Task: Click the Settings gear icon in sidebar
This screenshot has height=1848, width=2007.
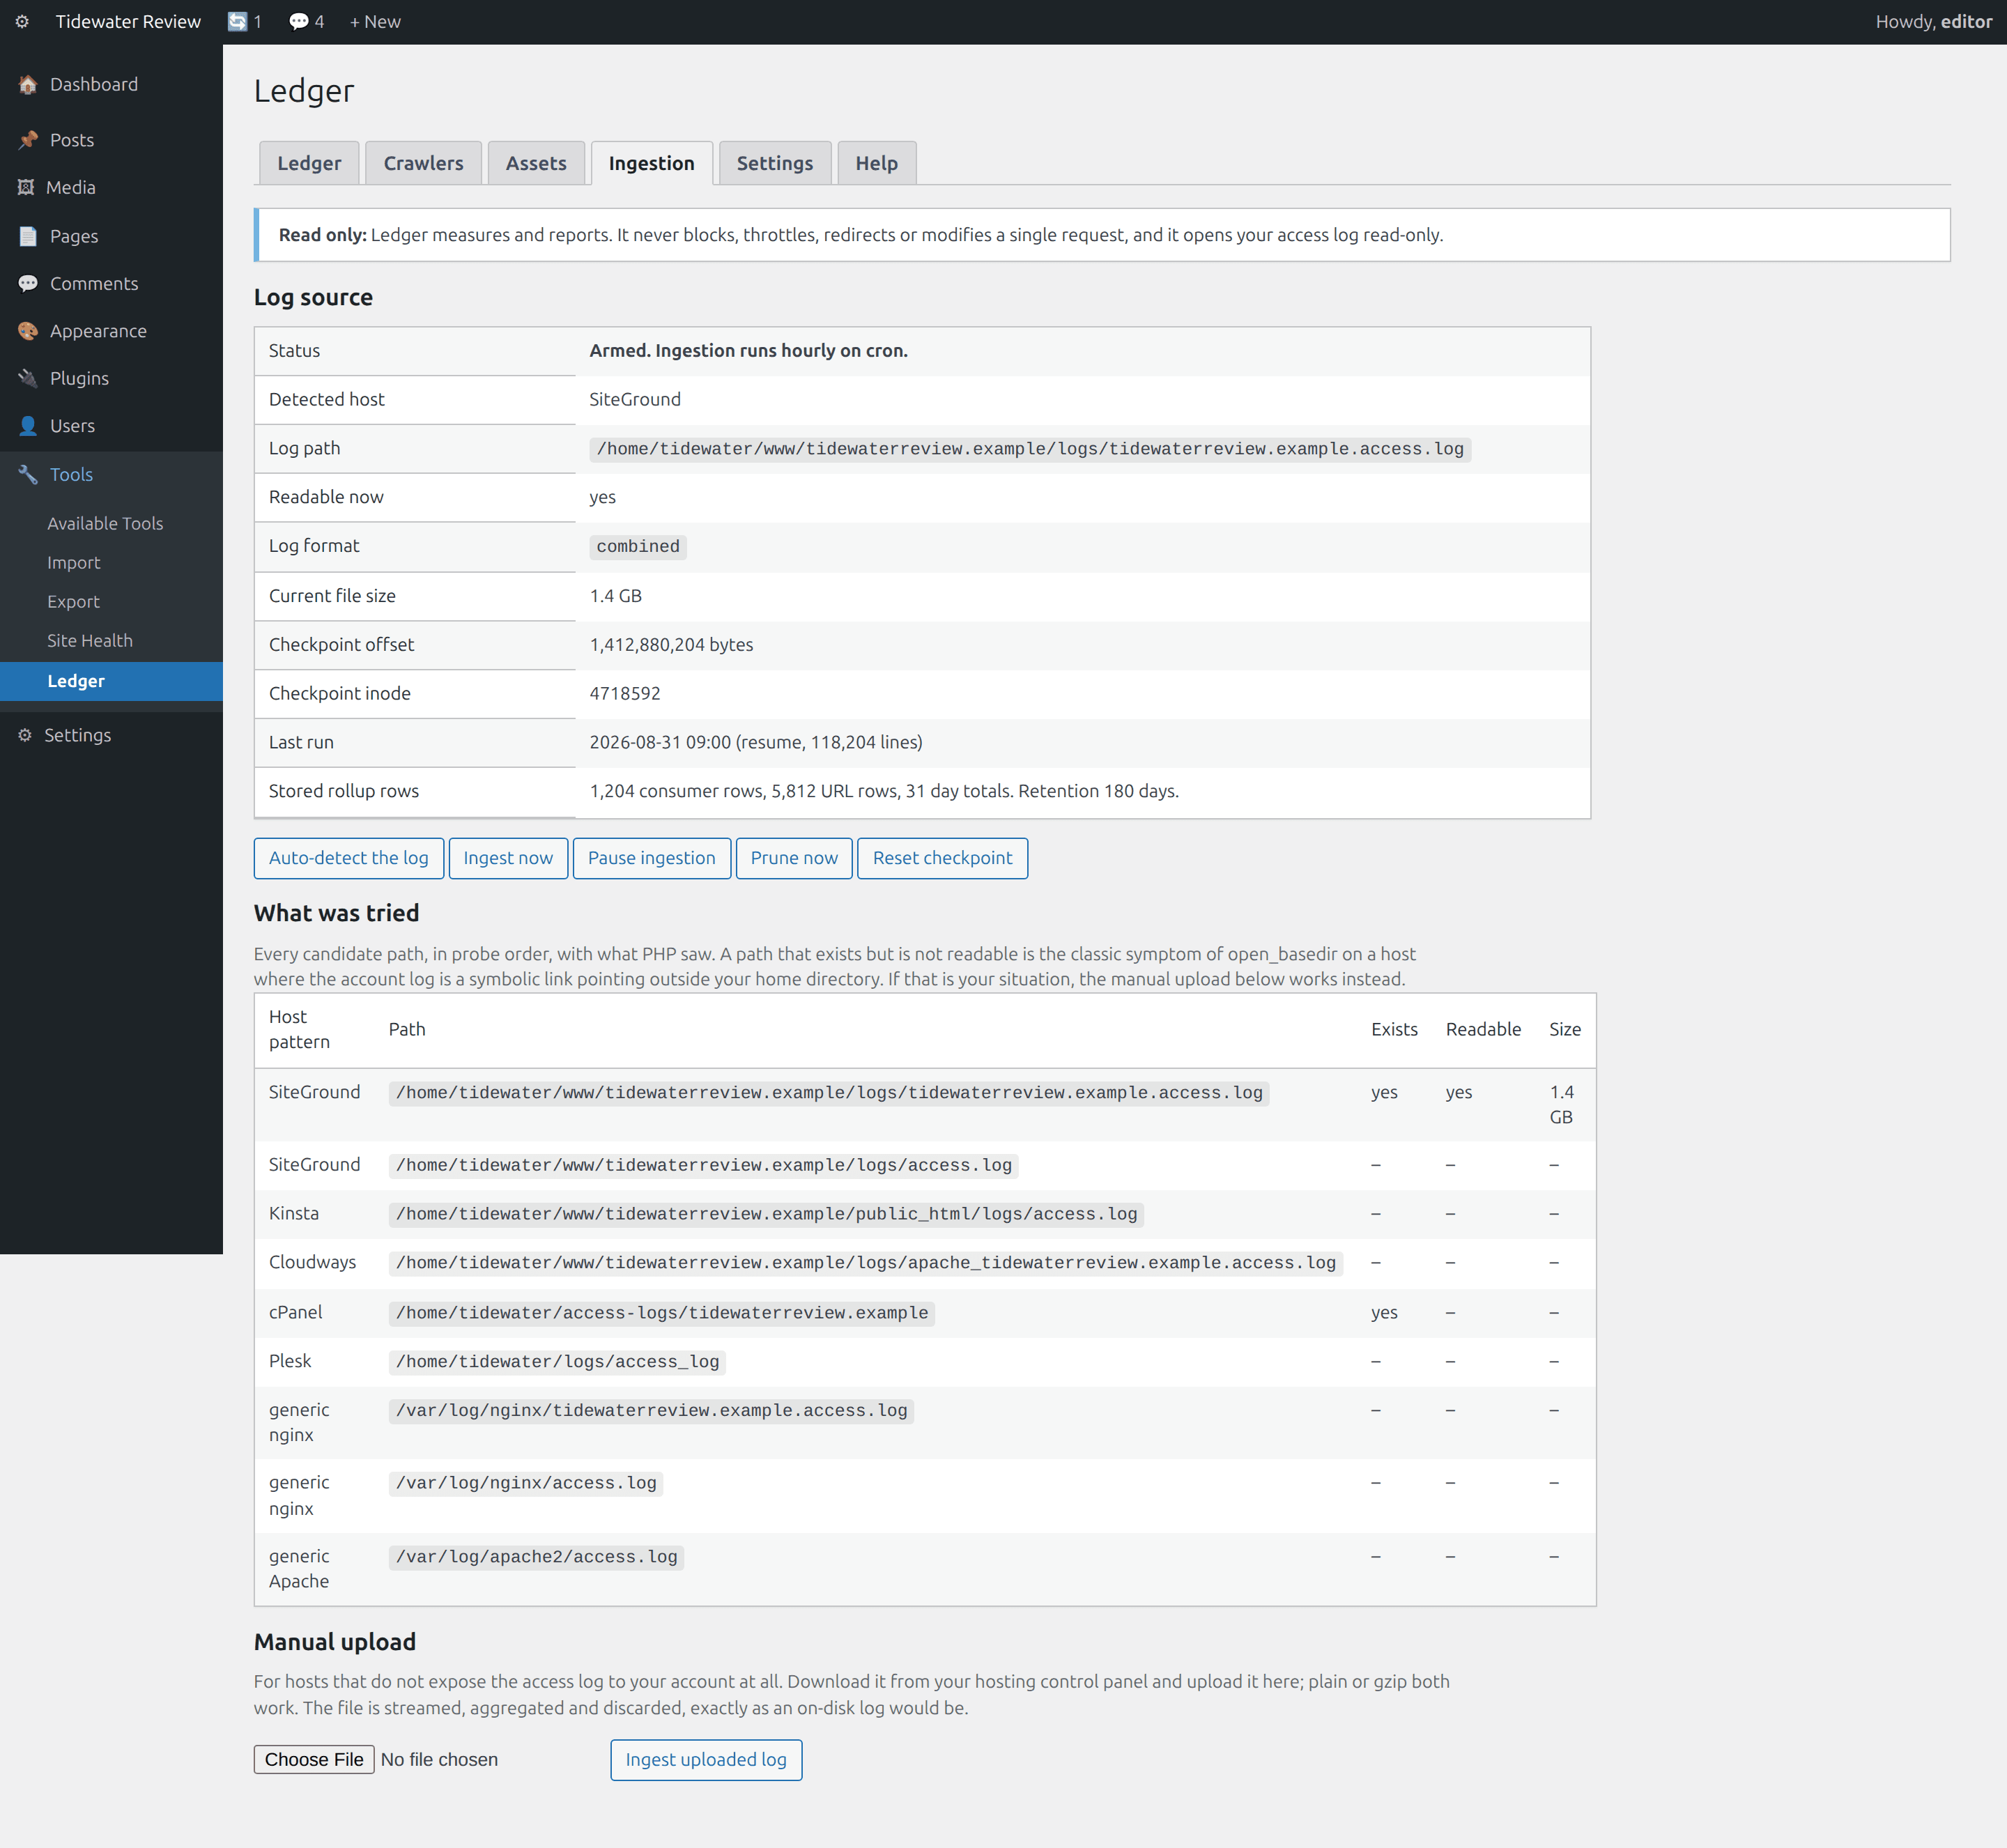Action: 25,735
